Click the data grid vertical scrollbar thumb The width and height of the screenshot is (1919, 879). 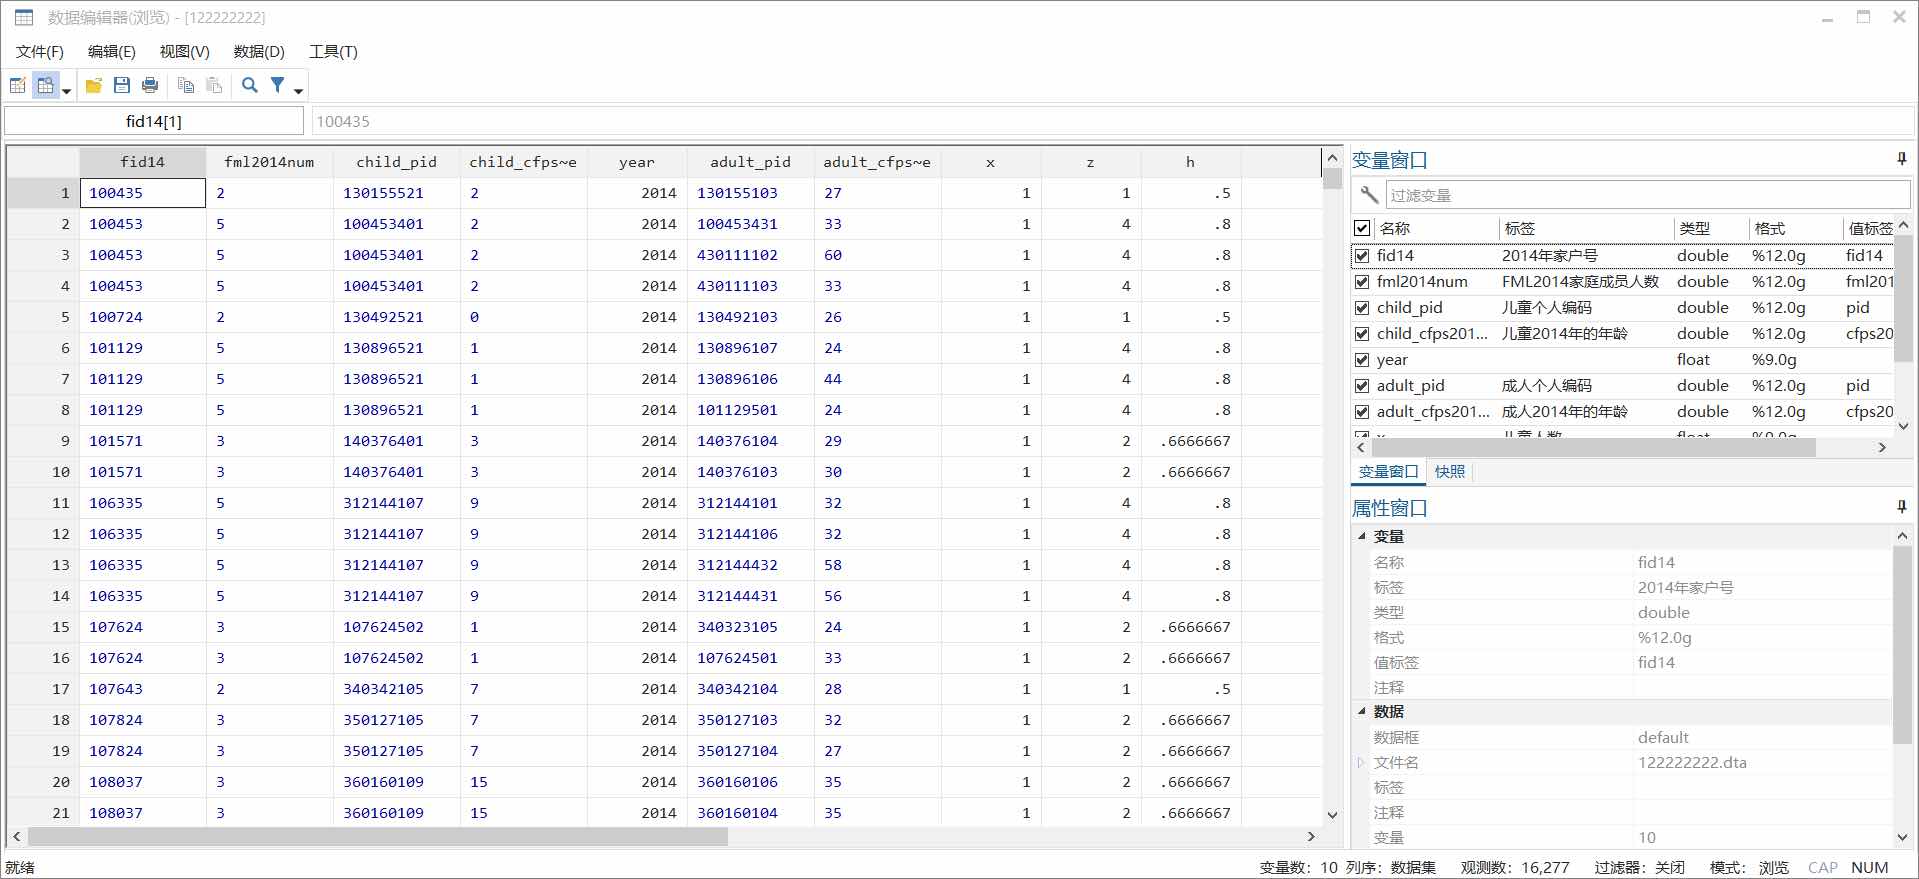1332,178
